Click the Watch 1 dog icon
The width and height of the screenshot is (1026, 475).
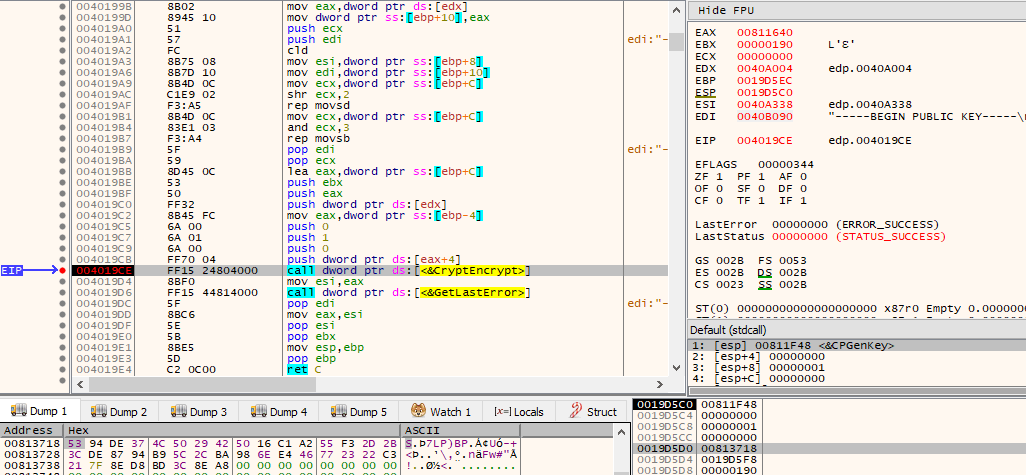pos(418,412)
